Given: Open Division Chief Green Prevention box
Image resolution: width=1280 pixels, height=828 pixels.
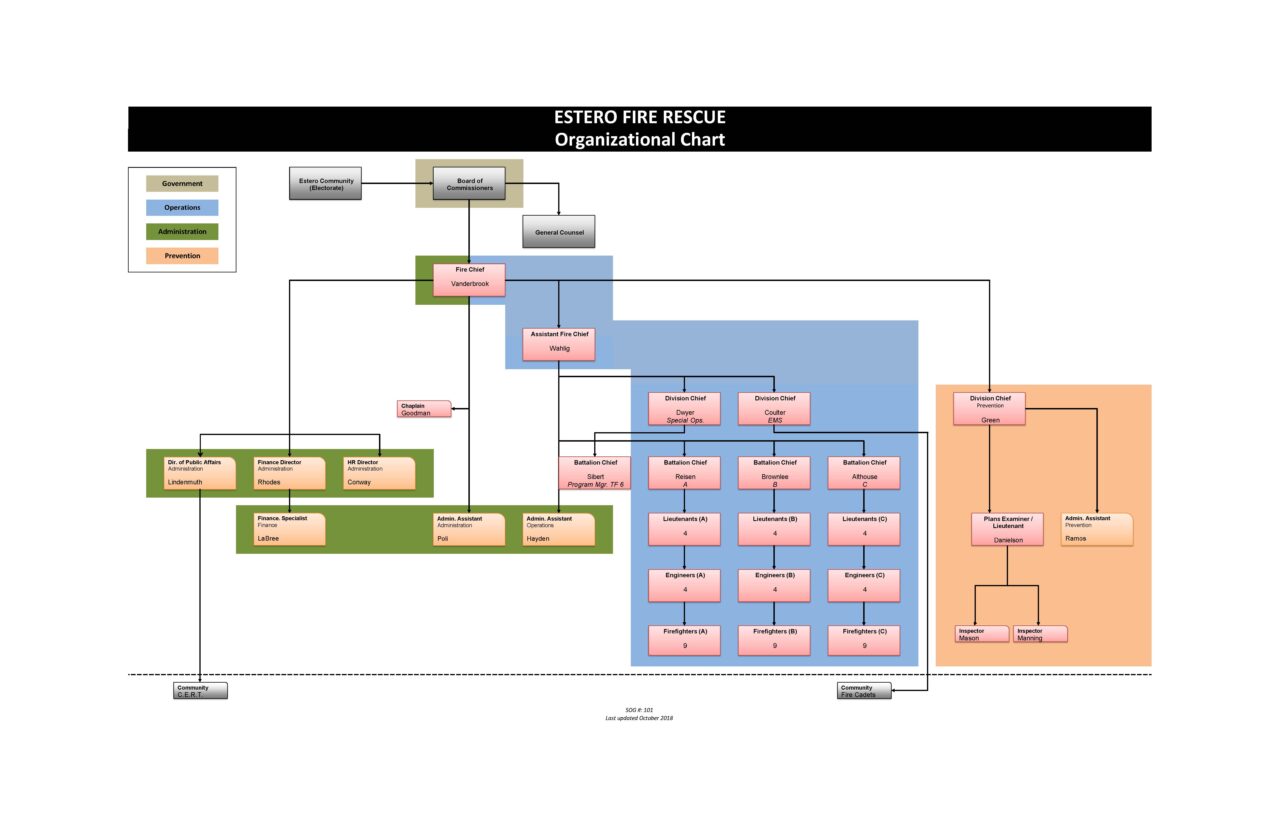Looking at the screenshot, I should pos(989,406).
